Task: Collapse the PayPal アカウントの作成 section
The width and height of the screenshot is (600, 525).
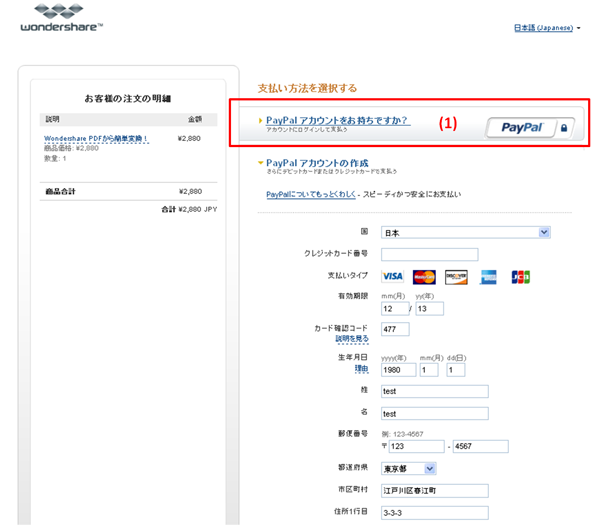Action: [x=317, y=163]
